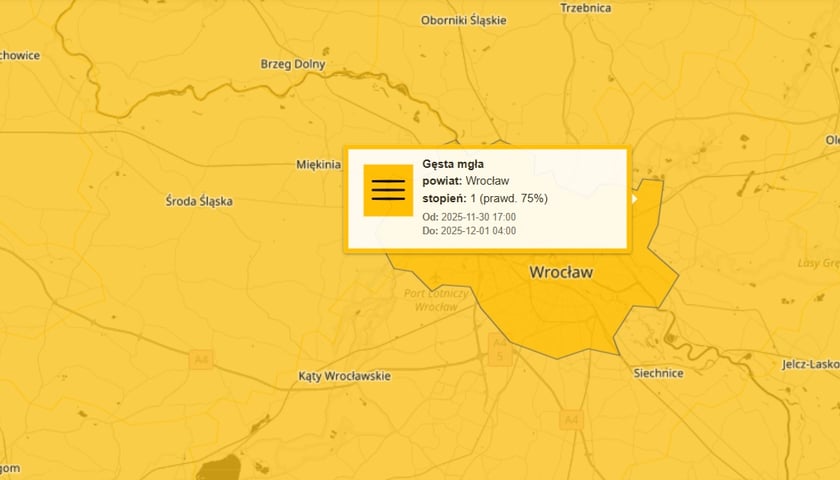Click the A4 road shield near Kąty Wrocławskie
The height and width of the screenshot is (480, 840).
(201, 359)
